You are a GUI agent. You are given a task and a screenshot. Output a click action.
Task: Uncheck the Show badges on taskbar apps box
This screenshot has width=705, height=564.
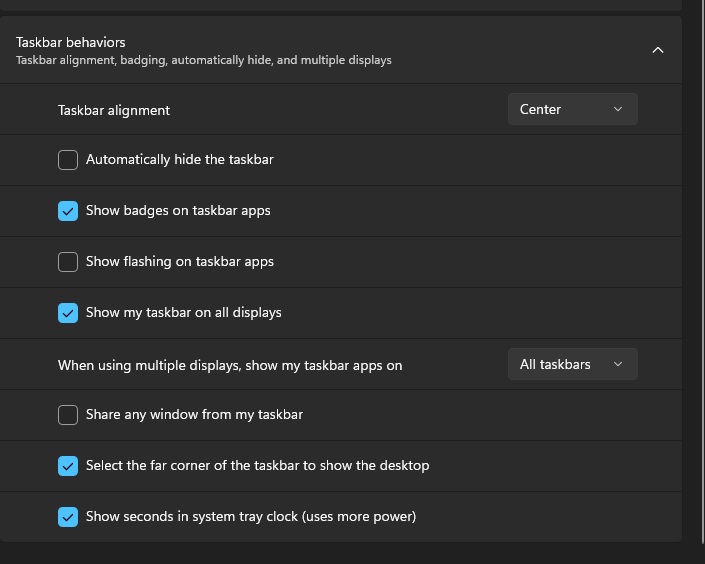(68, 211)
